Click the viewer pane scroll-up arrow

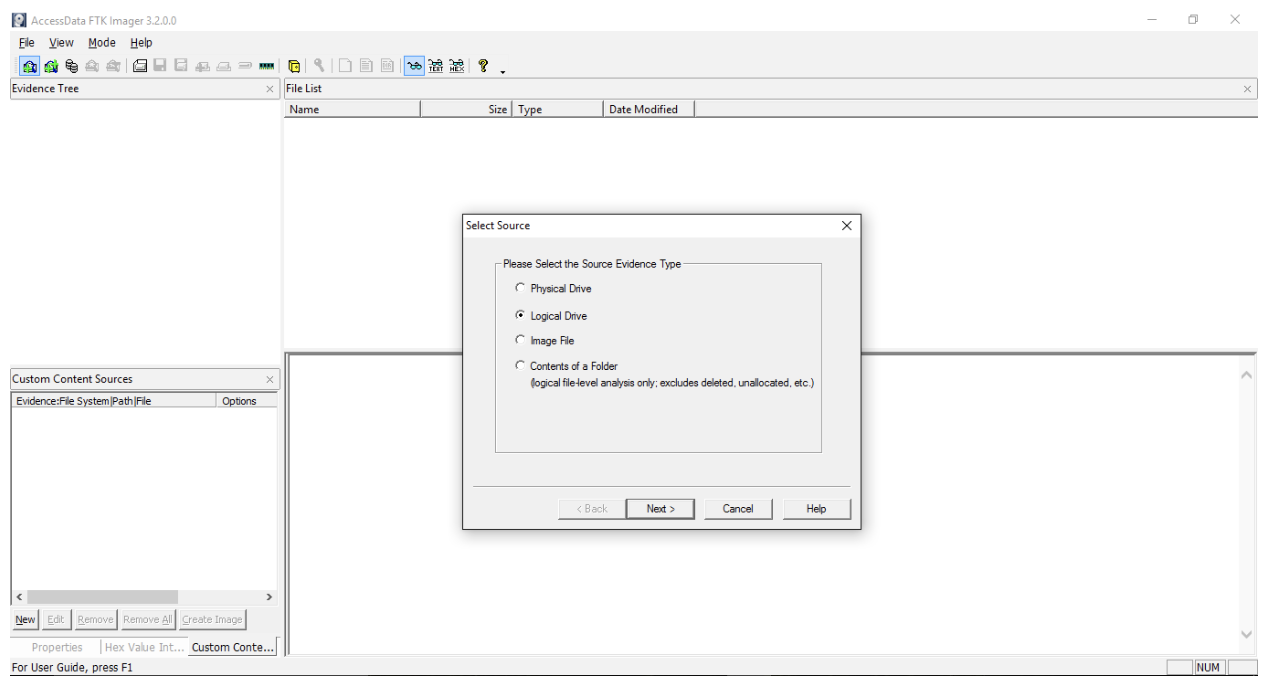[x=1246, y=374]
